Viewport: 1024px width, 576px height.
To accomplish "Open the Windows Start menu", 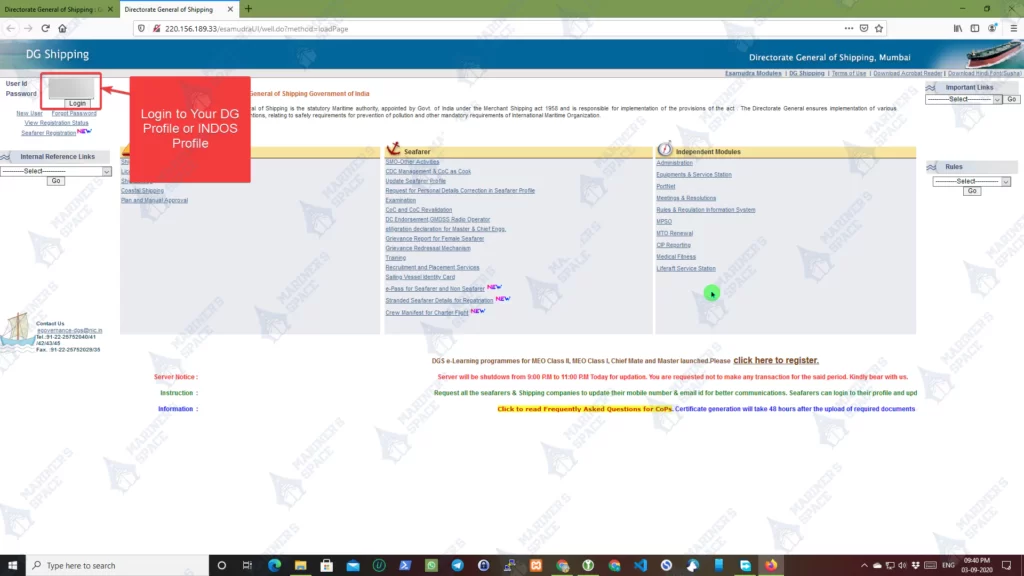I will (x=12, y=566).
